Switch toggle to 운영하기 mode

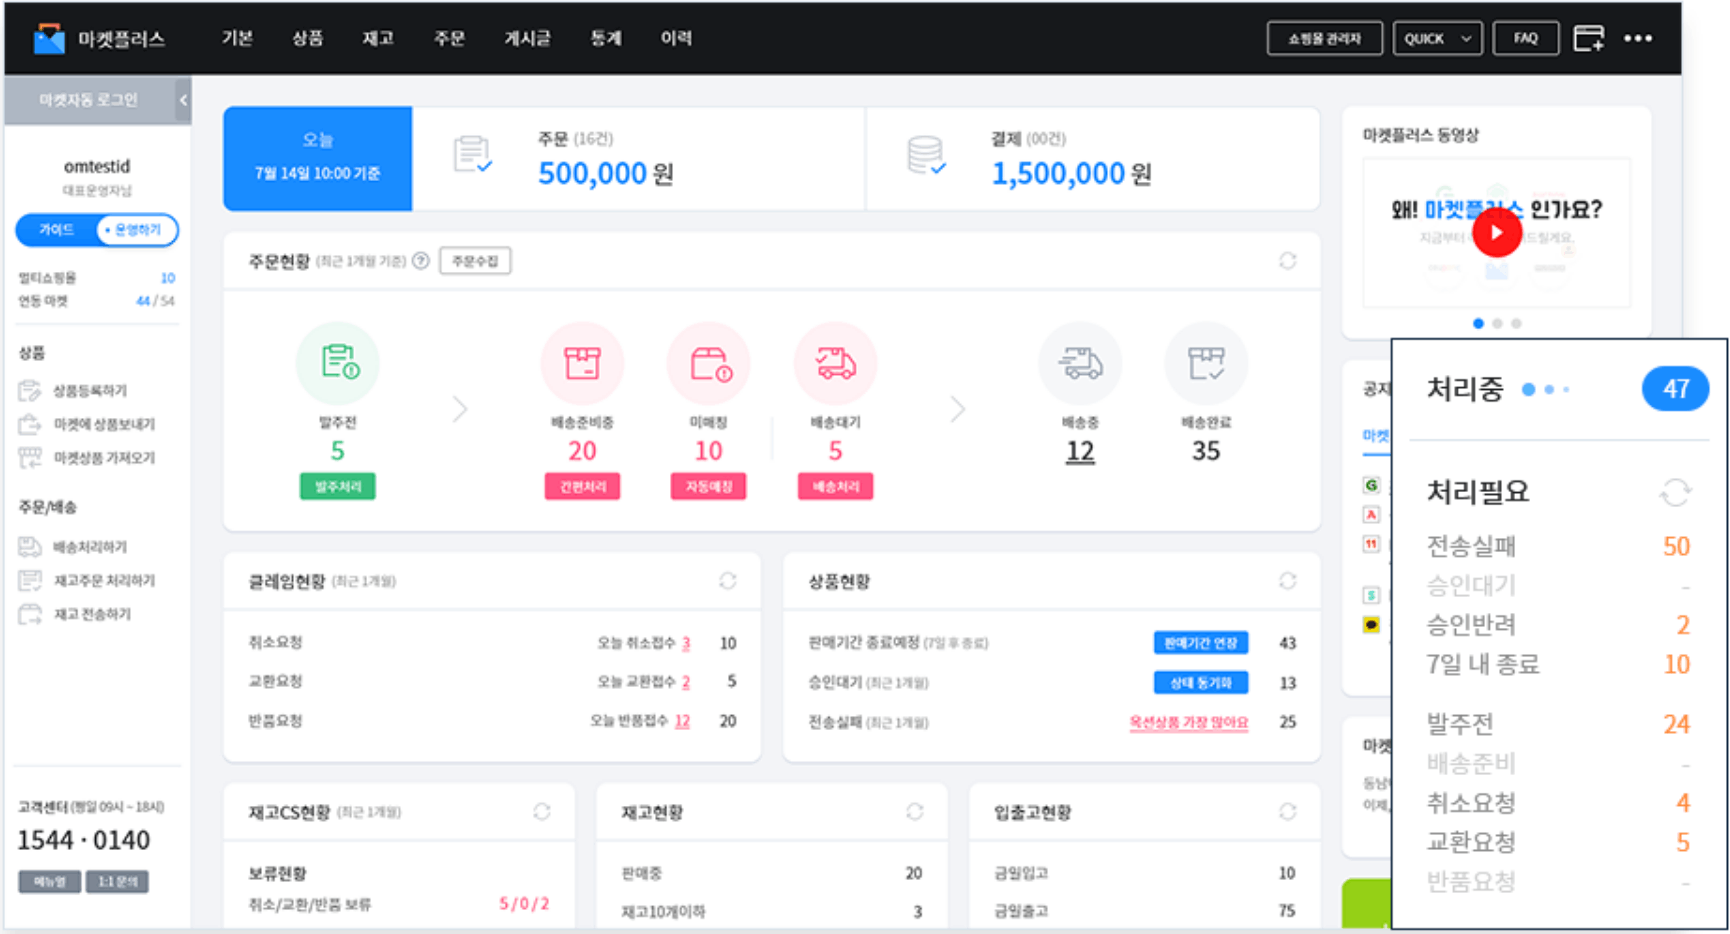pos(137,230)
